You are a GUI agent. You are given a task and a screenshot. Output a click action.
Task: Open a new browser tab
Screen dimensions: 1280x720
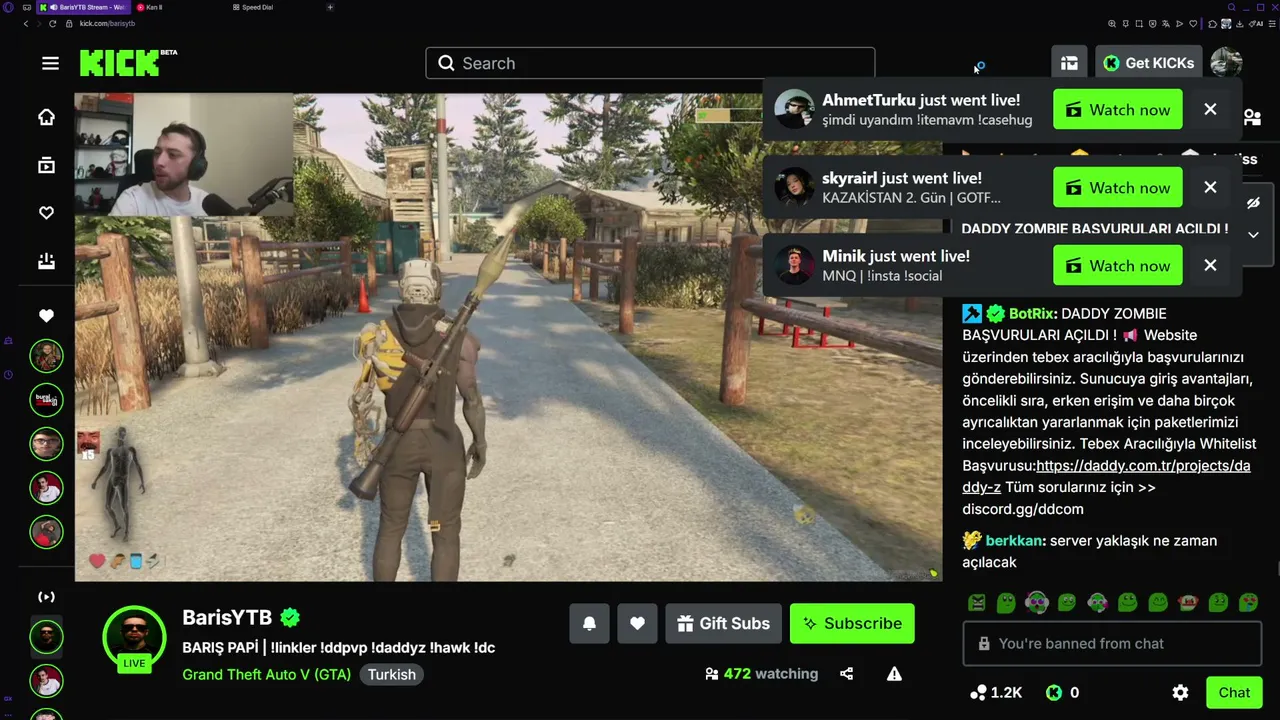tap(330, 7)
